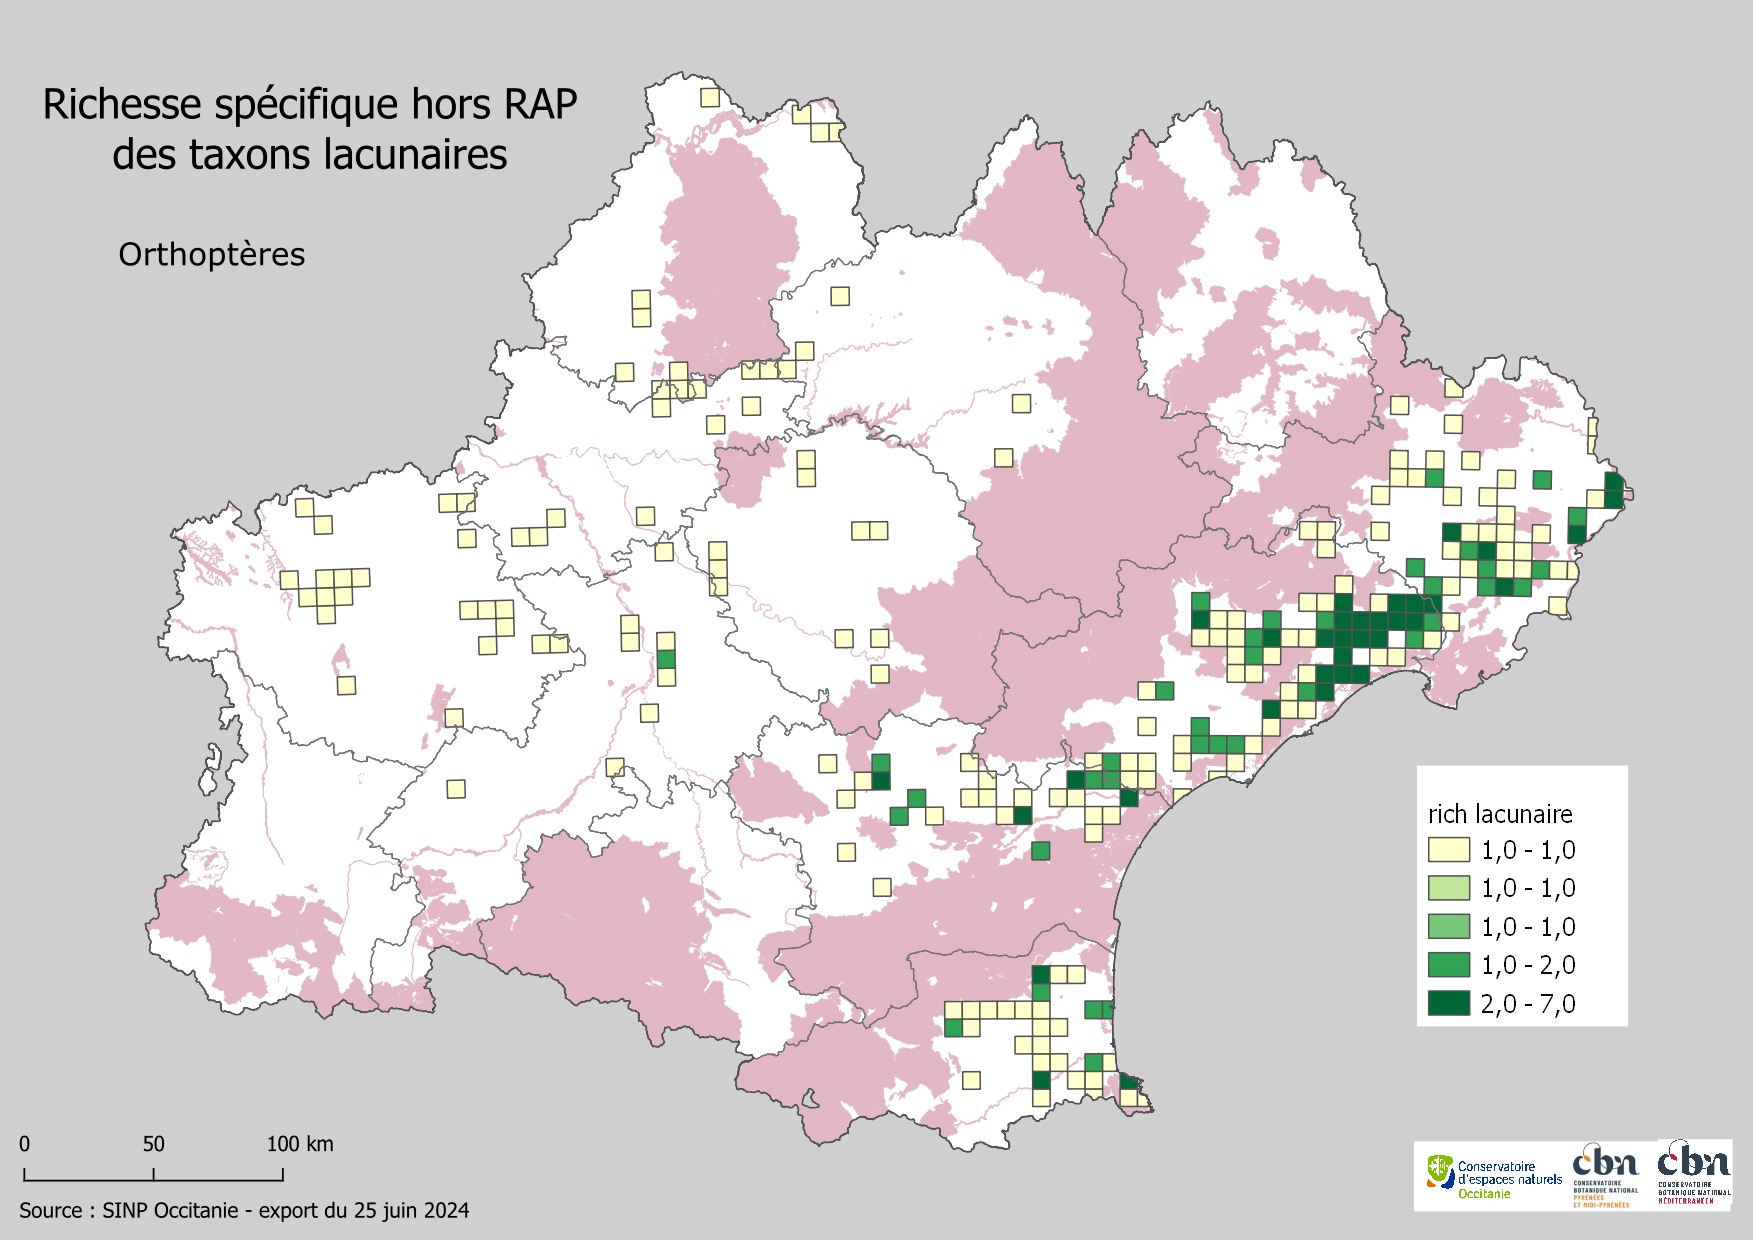This screenshot has height=1240, width=1753.
Task: Click the horizontal scale bar line
Action: coord(153,1180)
